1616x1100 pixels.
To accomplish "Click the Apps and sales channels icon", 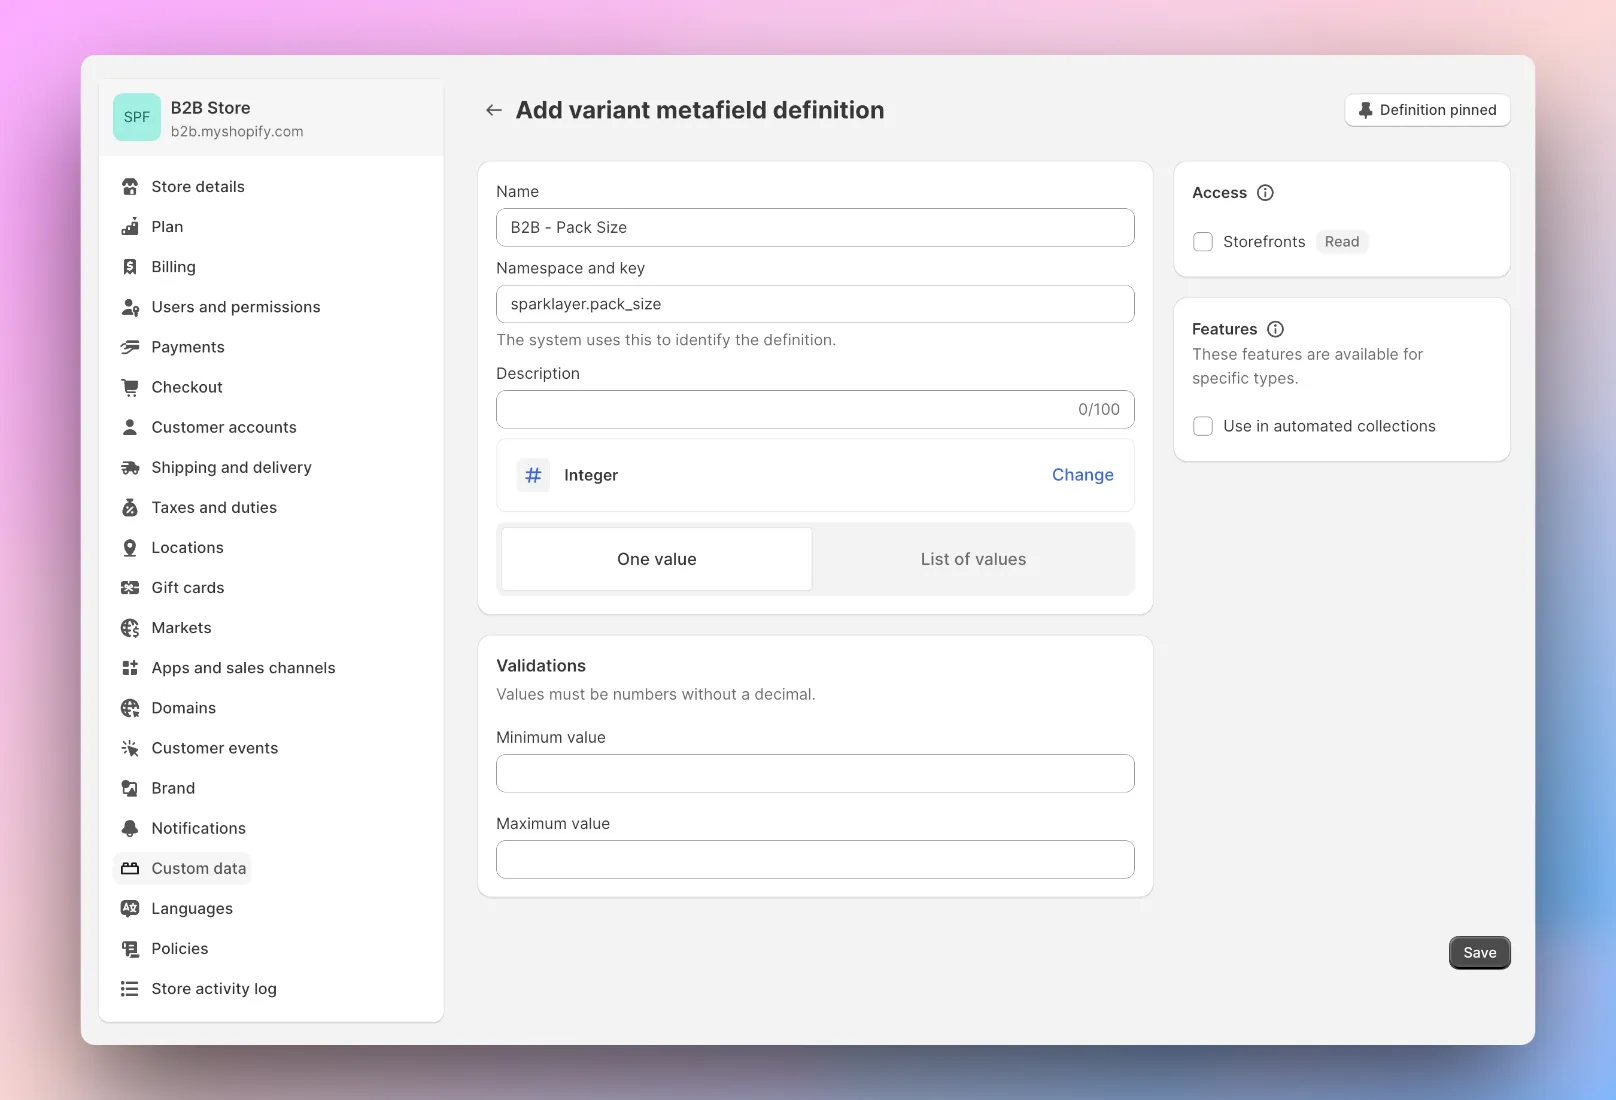I will click(130, 668).
